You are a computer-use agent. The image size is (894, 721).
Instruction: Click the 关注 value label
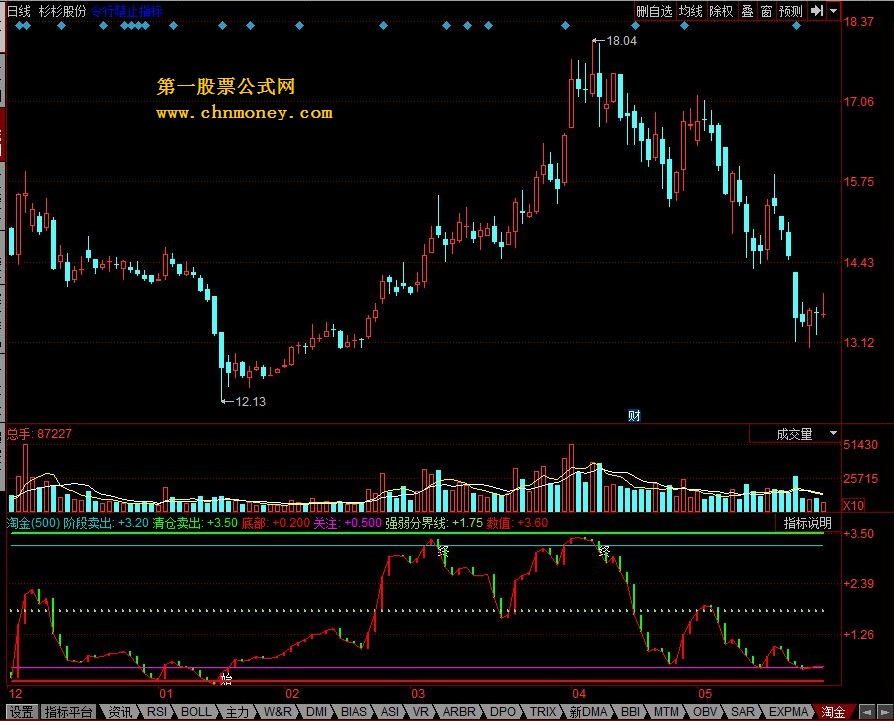tap(347, 523)
